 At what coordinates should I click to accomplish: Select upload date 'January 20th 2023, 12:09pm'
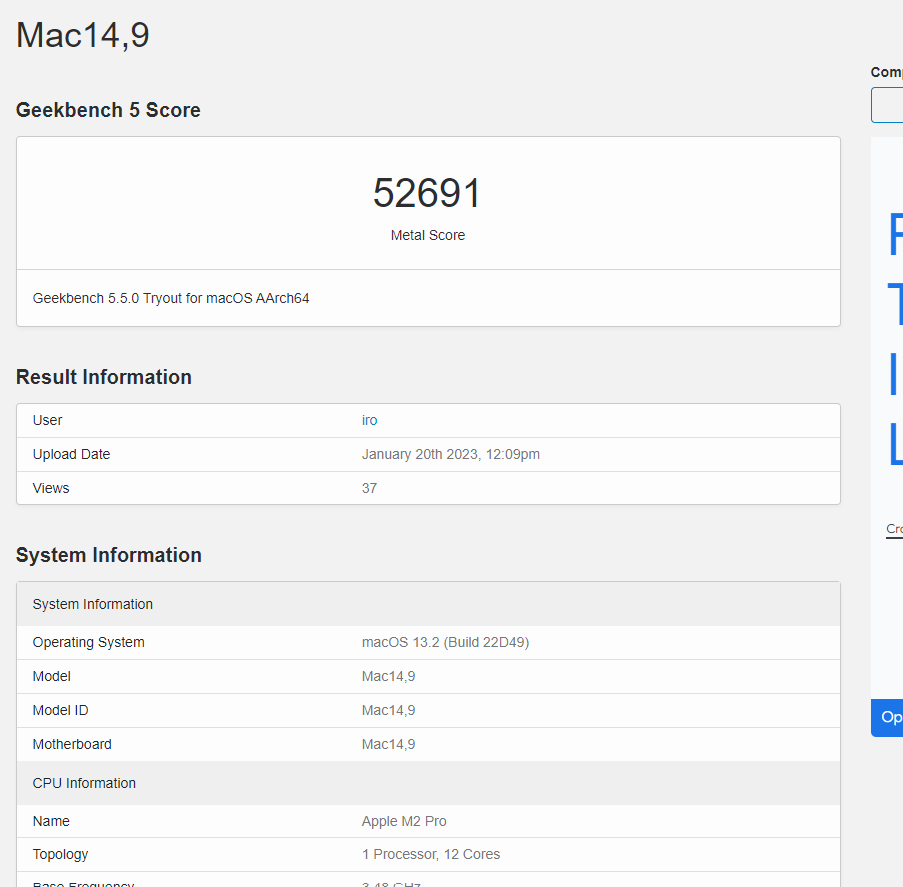pos(450,454)
